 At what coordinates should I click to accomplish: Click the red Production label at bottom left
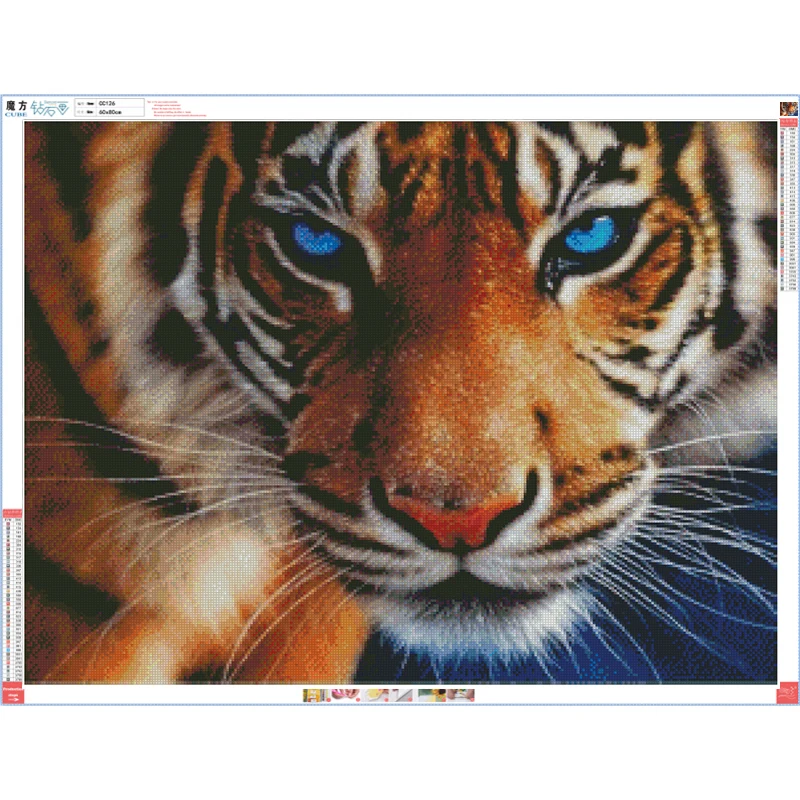[13, 693]
